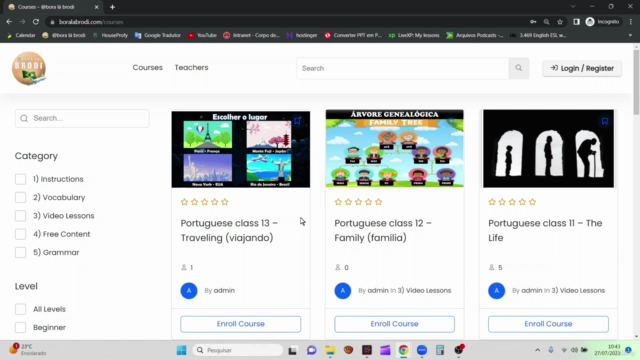Close the Courses browser tab

96,7
